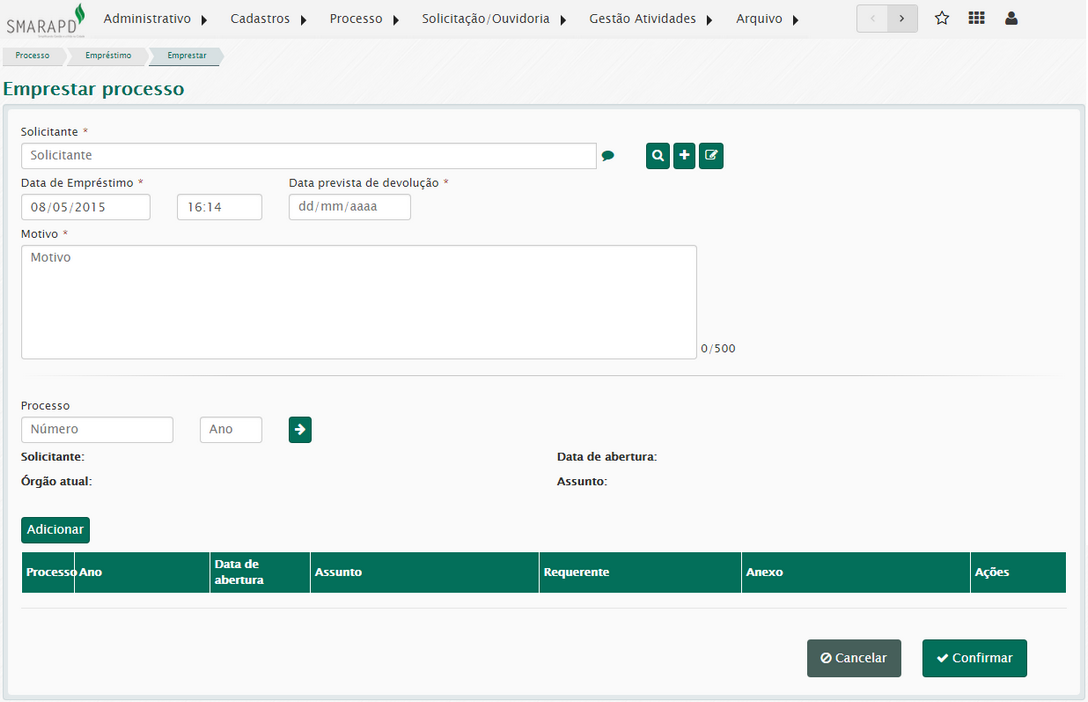Click the speech bubble icon beside Solicitante

click(608, 156)
